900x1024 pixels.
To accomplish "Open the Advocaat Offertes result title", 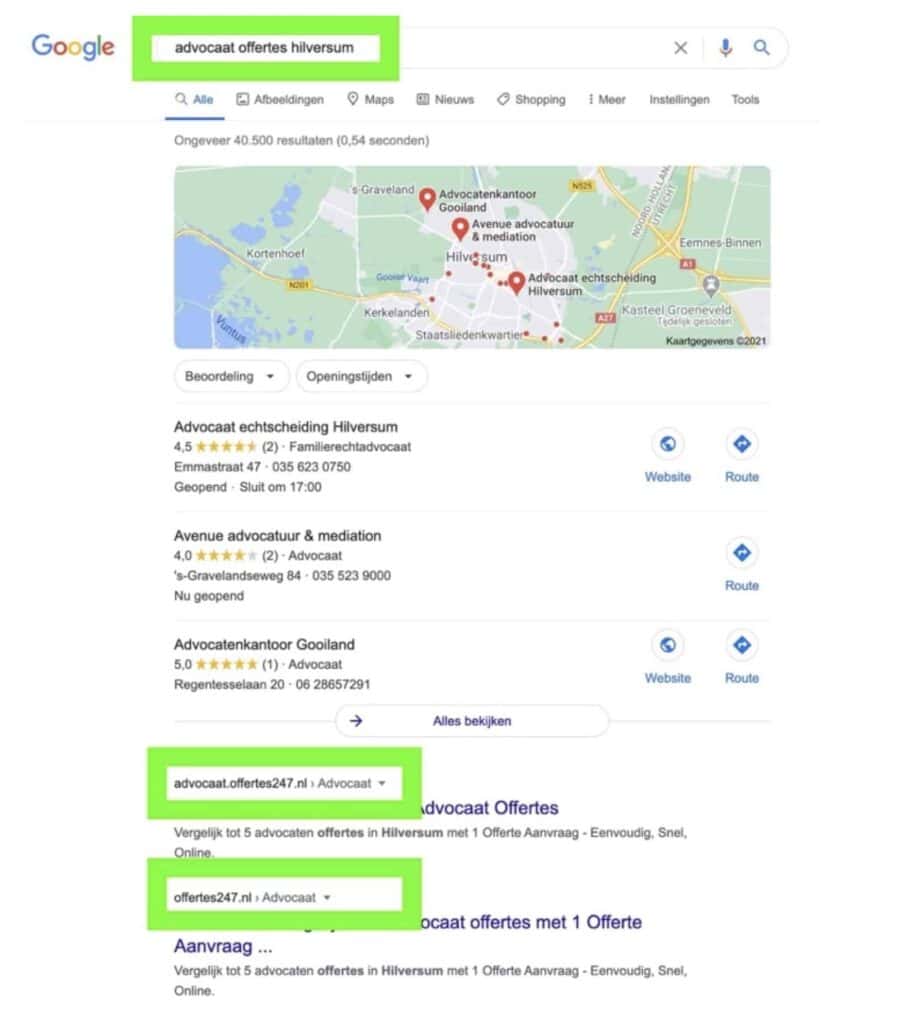I will coord(488,808).
